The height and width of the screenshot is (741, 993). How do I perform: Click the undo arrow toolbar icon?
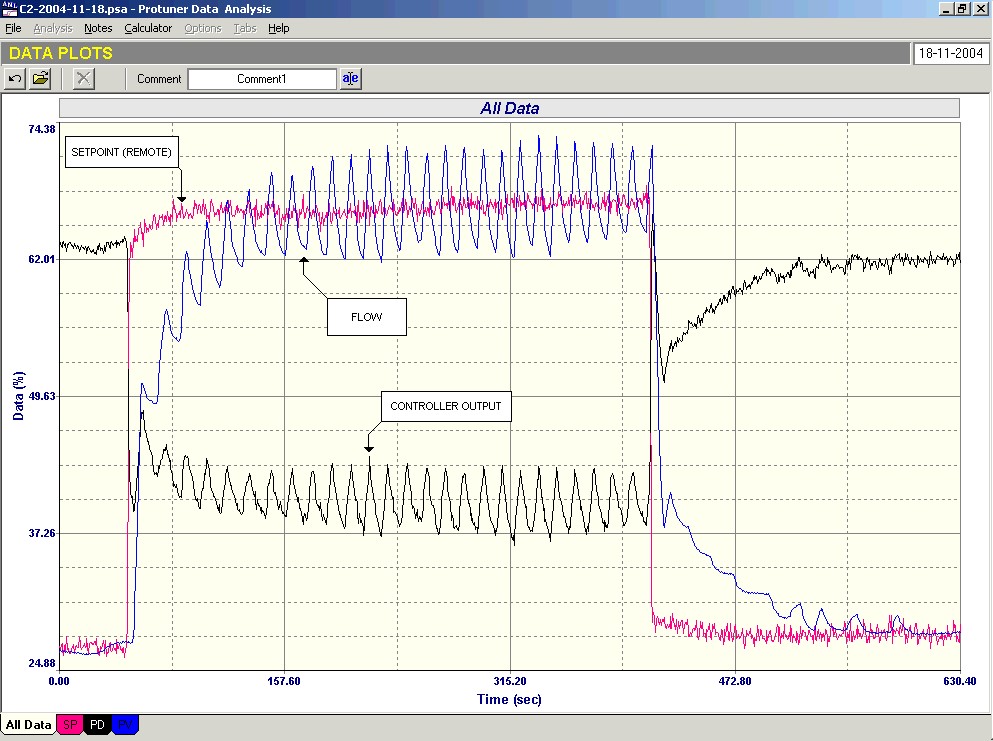pos(15,78)
